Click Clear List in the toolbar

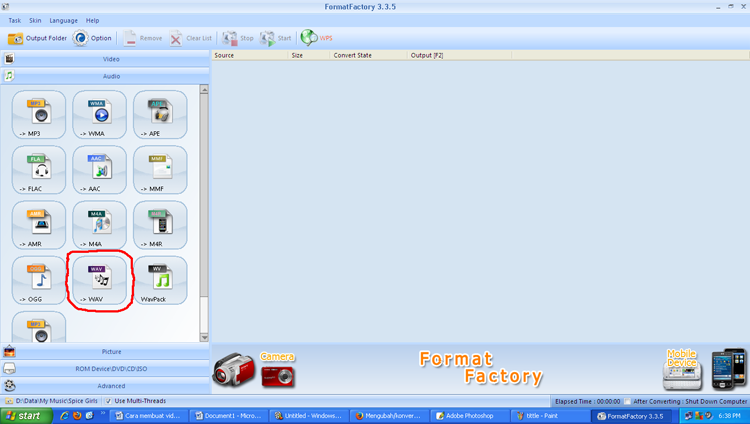(x=190, y=38)
